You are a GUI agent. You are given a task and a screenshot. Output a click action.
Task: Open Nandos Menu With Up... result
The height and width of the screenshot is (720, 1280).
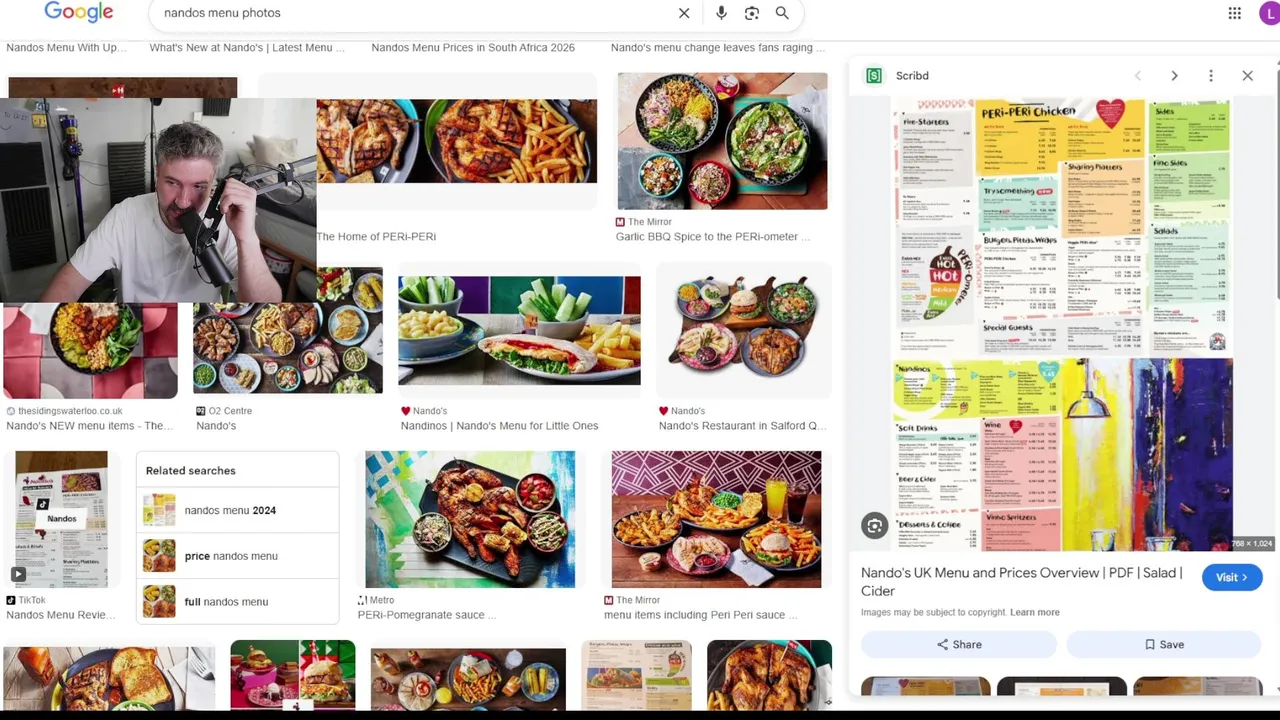(x=67, y=47)
